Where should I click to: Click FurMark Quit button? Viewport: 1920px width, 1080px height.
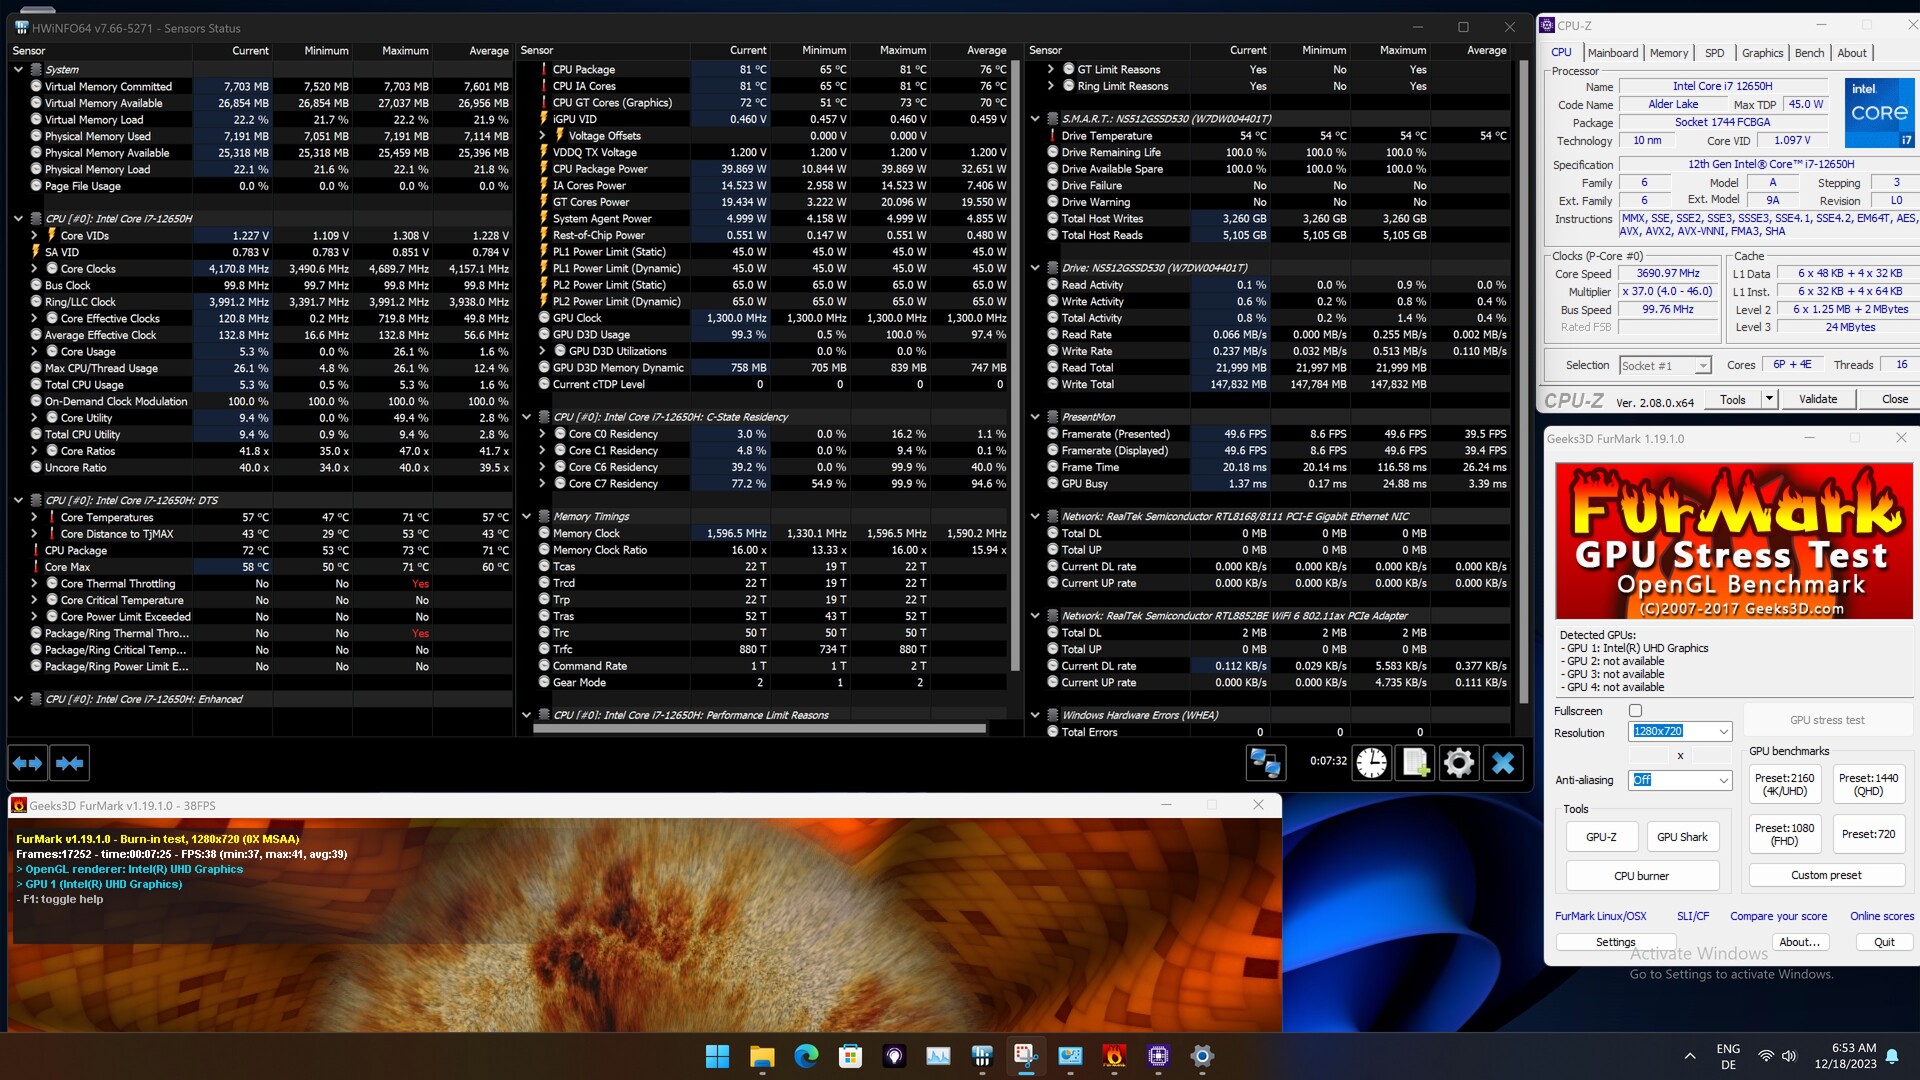tap(1884, 942)
